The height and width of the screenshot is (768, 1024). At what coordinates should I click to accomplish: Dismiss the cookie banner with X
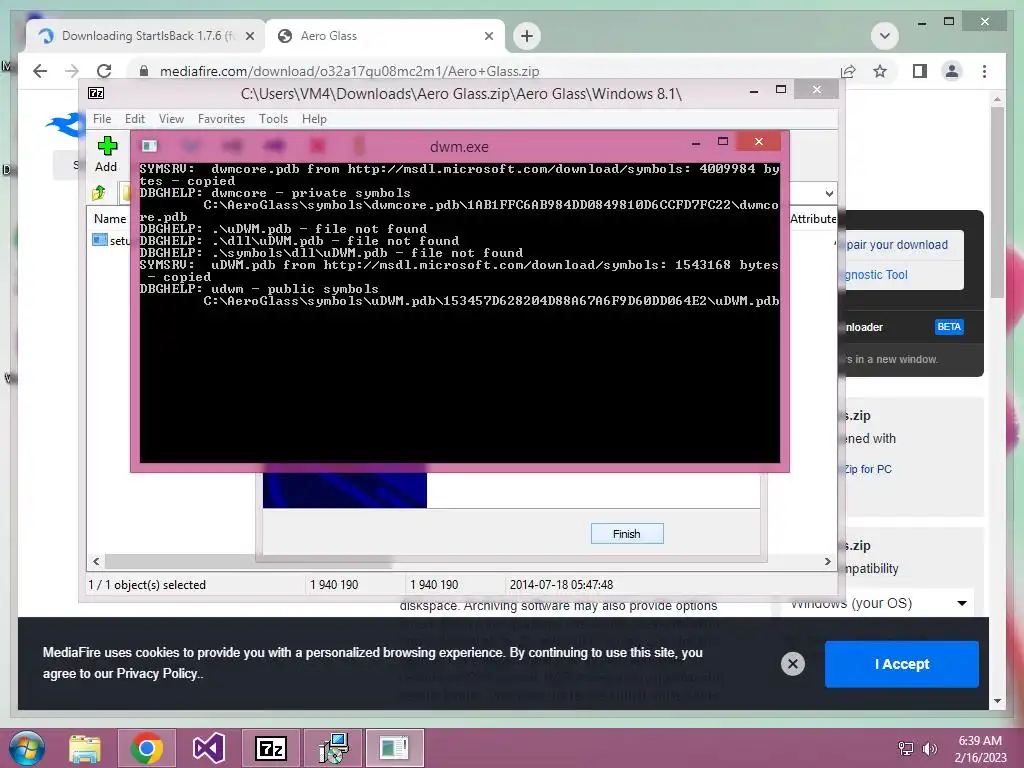[792, 664]
